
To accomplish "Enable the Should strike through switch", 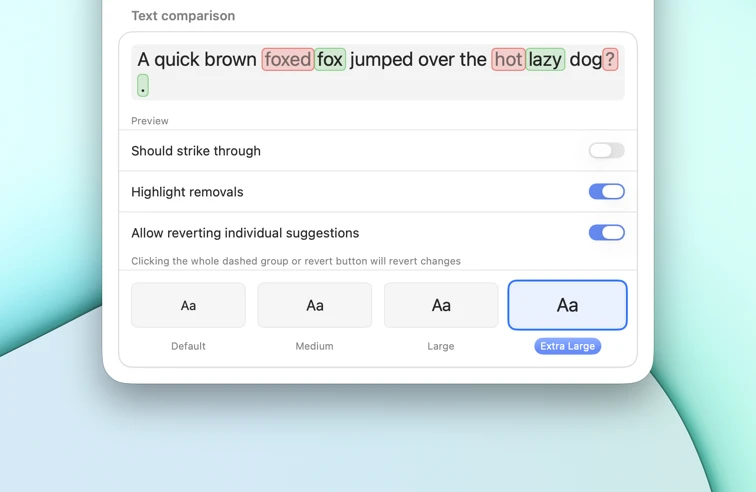I will (x=607, y=150).
